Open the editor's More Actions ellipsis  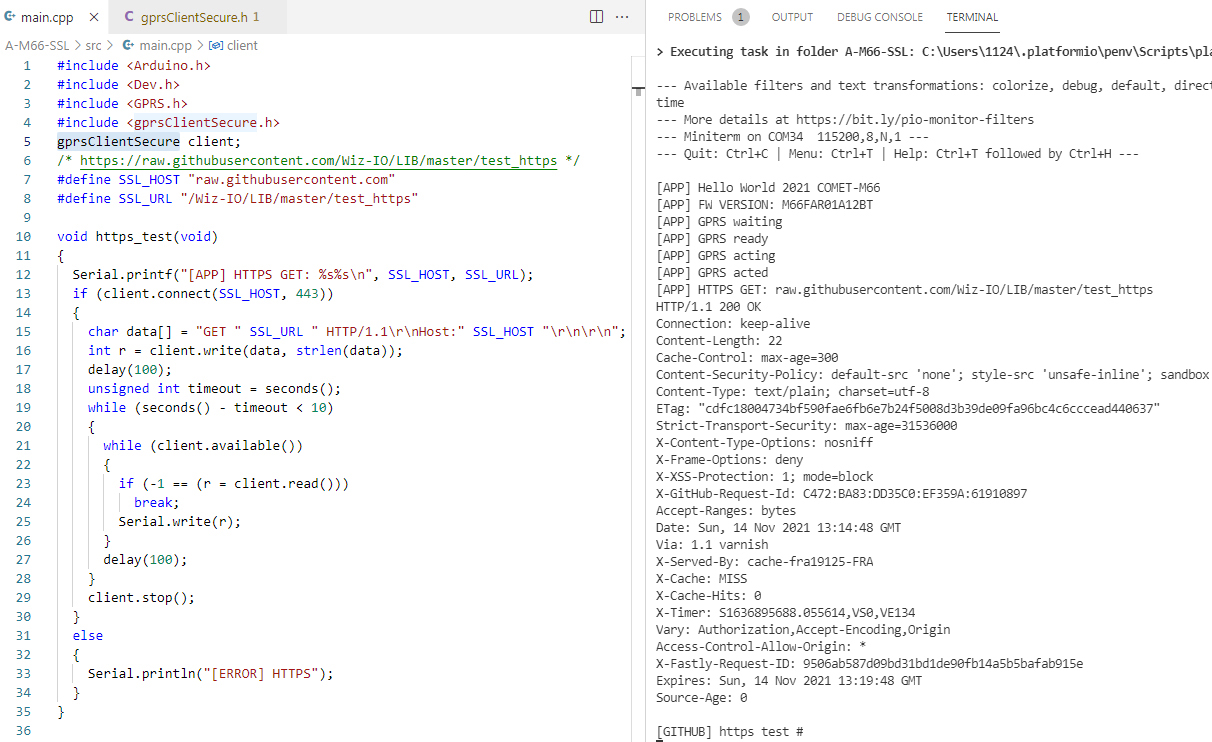click(622, 17)
